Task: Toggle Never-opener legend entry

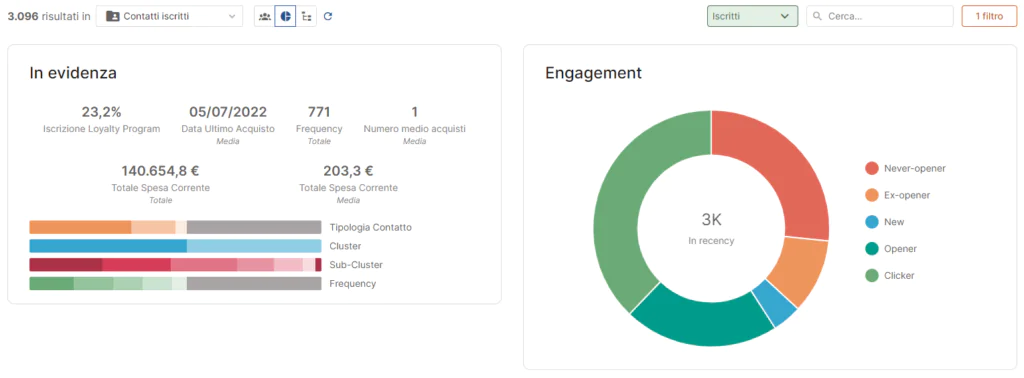Action: [905, 168]
